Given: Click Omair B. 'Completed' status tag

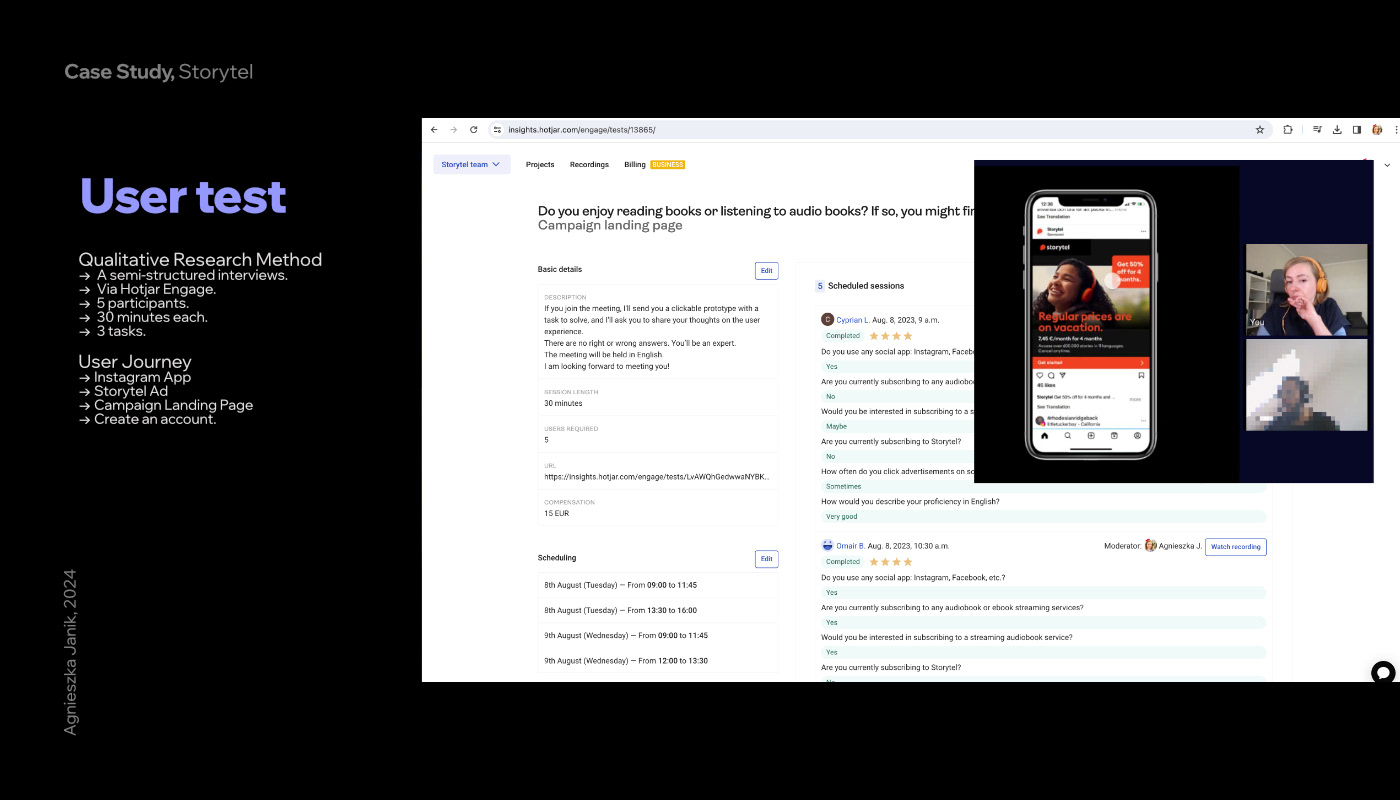Looking at the screenshot, I should 843,562.
